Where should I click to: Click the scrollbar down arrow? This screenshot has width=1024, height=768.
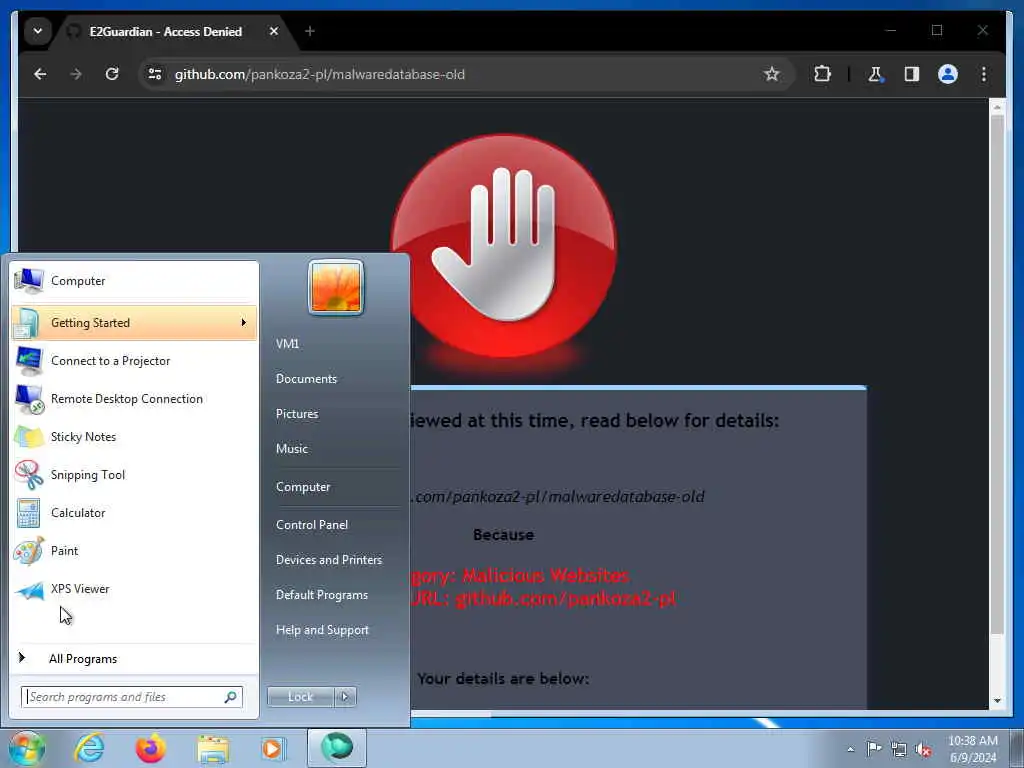tap(997, 701)
